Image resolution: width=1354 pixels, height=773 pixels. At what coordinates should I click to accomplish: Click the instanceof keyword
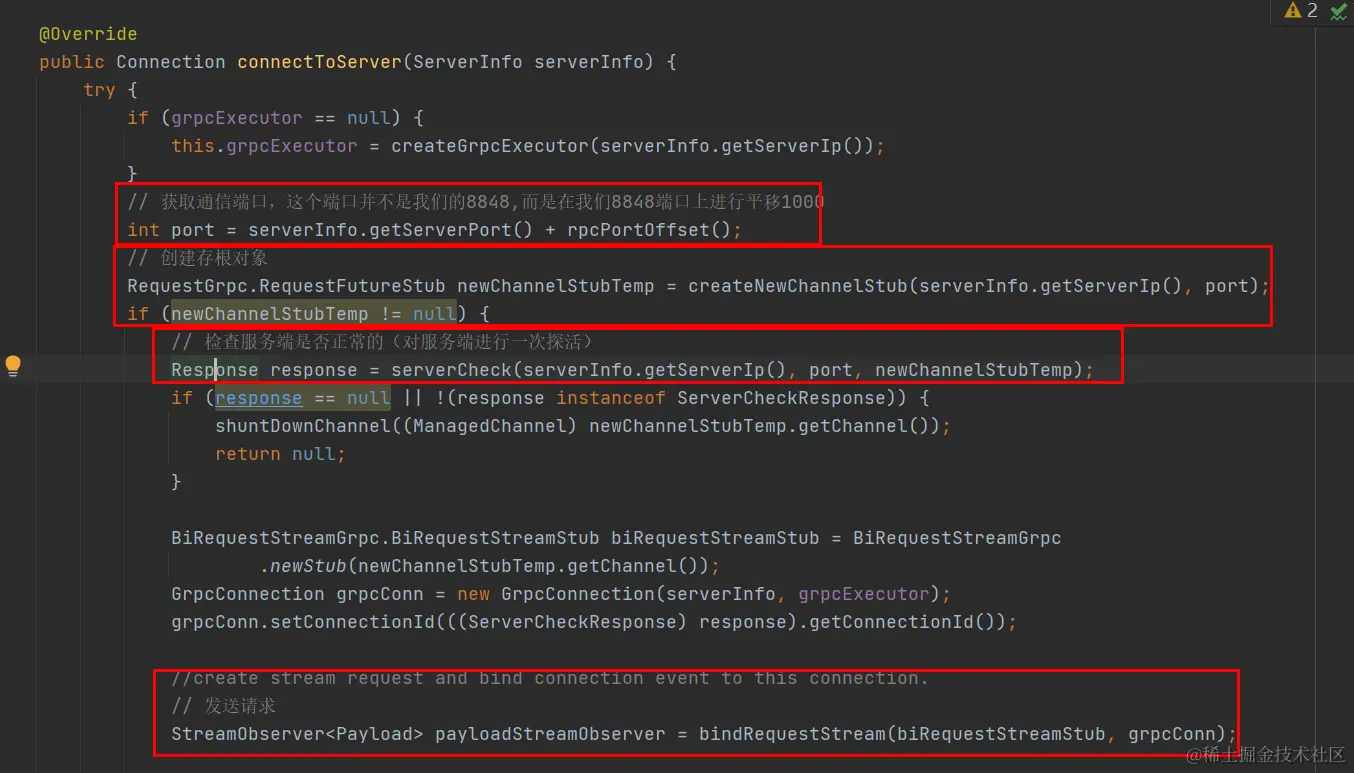click(611, 398)
